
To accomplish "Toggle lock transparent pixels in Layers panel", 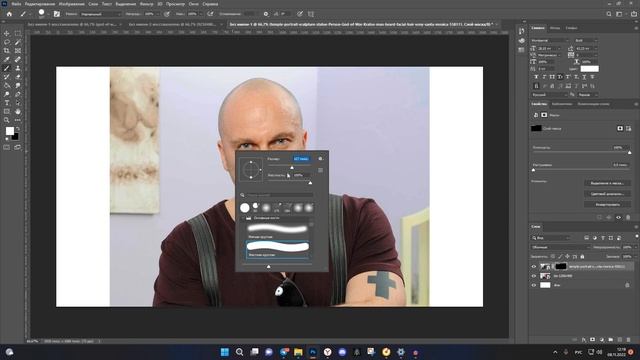I will (x=553, y=256).
